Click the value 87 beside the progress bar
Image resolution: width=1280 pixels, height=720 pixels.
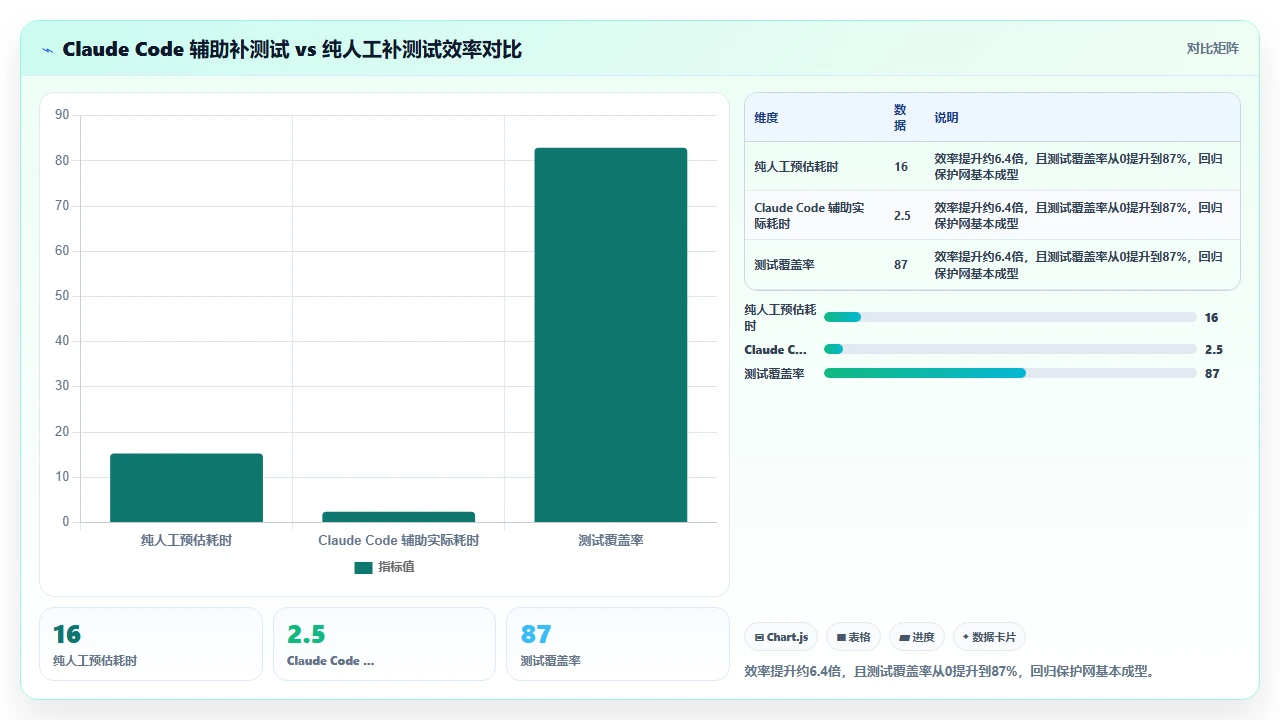click(x=1211, y=374)
